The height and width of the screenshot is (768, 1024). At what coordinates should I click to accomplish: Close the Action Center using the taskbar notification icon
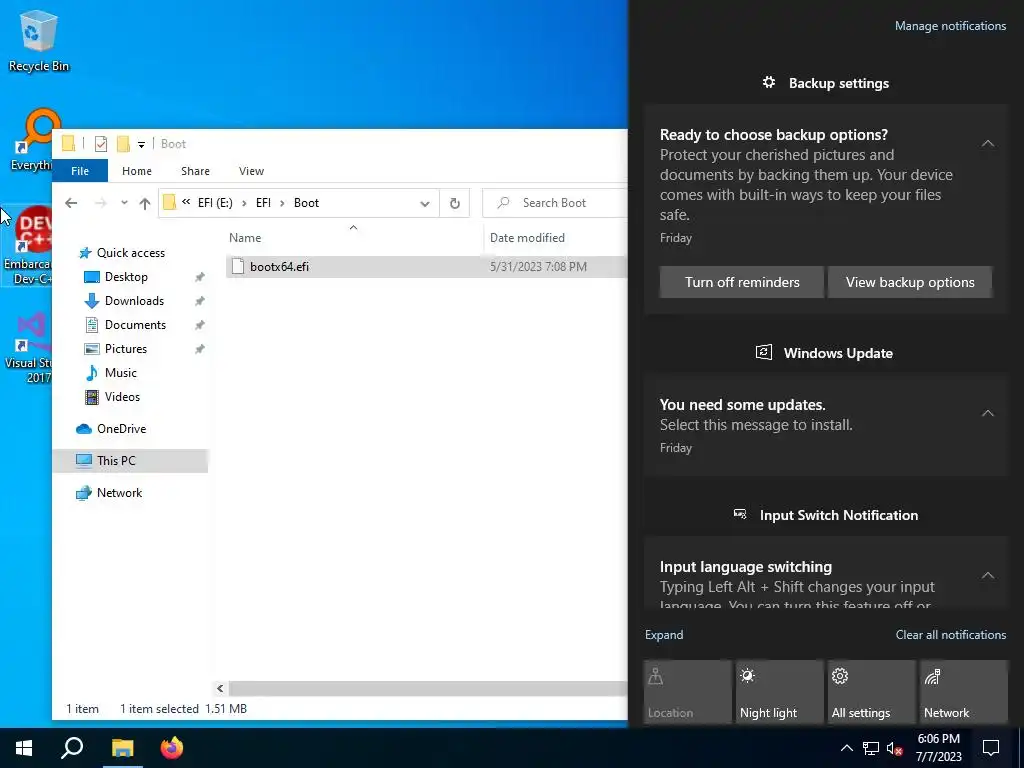click(991, 748)
